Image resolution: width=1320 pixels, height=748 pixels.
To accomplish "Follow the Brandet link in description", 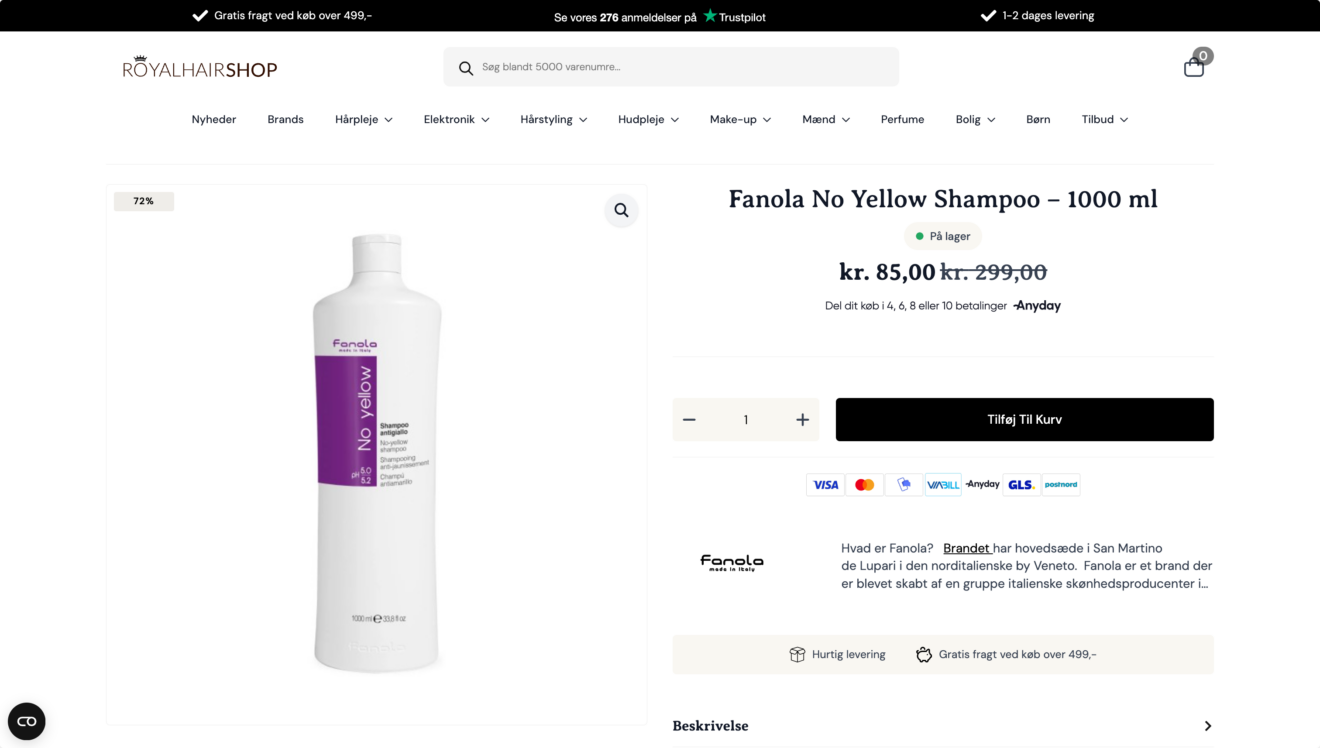I will coord(966,548).
